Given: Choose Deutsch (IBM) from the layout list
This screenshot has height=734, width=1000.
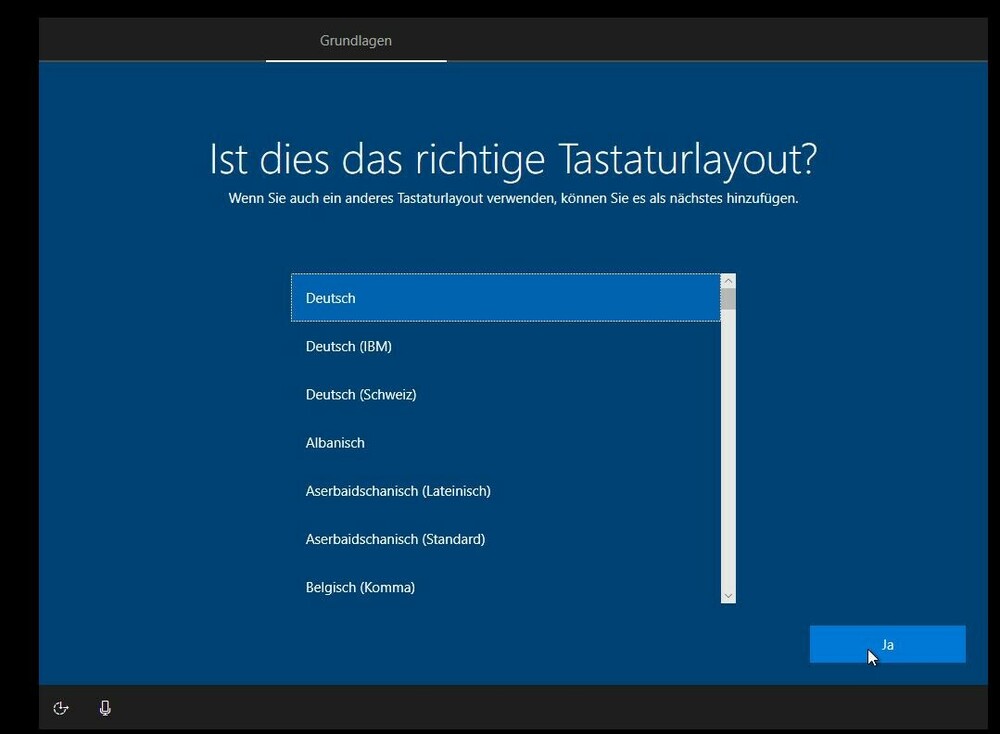Looking at the screenshot, I should 505,346.
